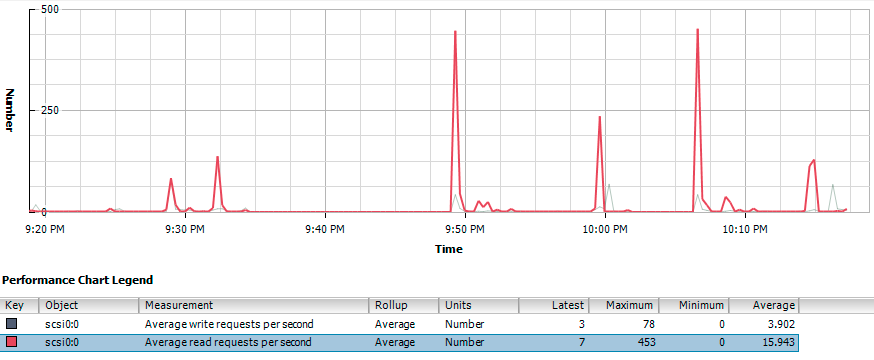Select the Average read requests per second row
The height and width of the screenshot is (360, 874).
tap(399, 342)
